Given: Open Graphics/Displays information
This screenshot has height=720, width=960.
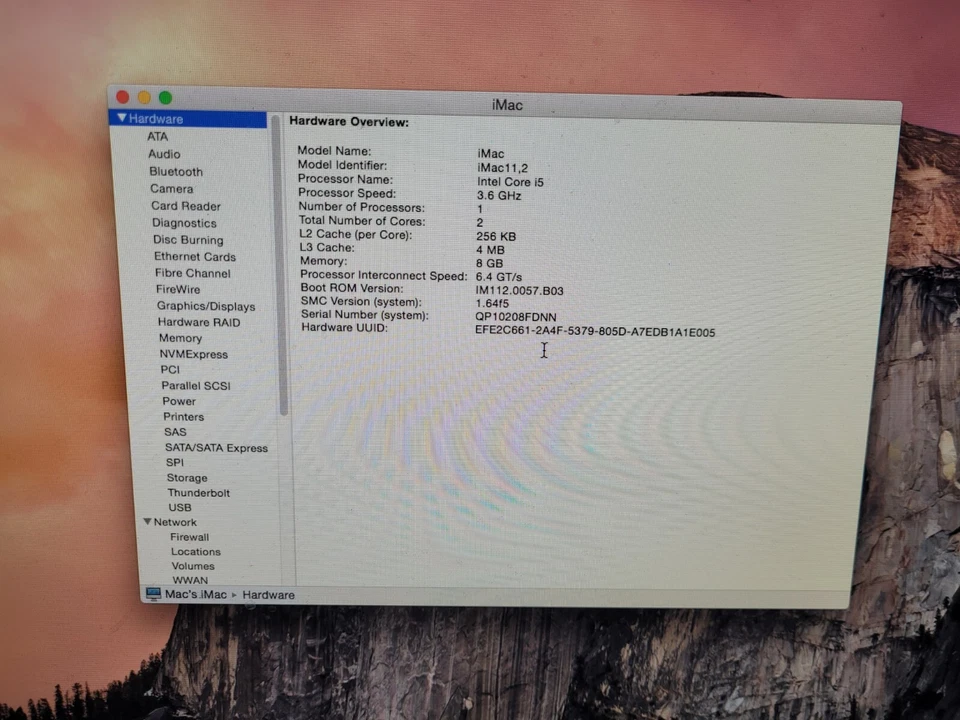Looking at the screenshot, I should coord(206,306).
